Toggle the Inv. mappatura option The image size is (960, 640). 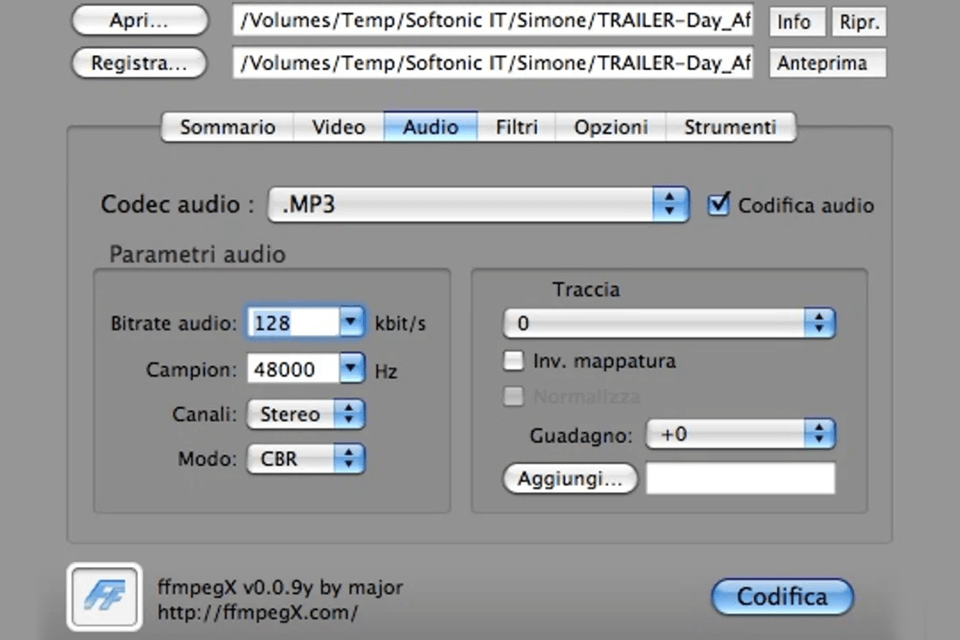point(513,361)
